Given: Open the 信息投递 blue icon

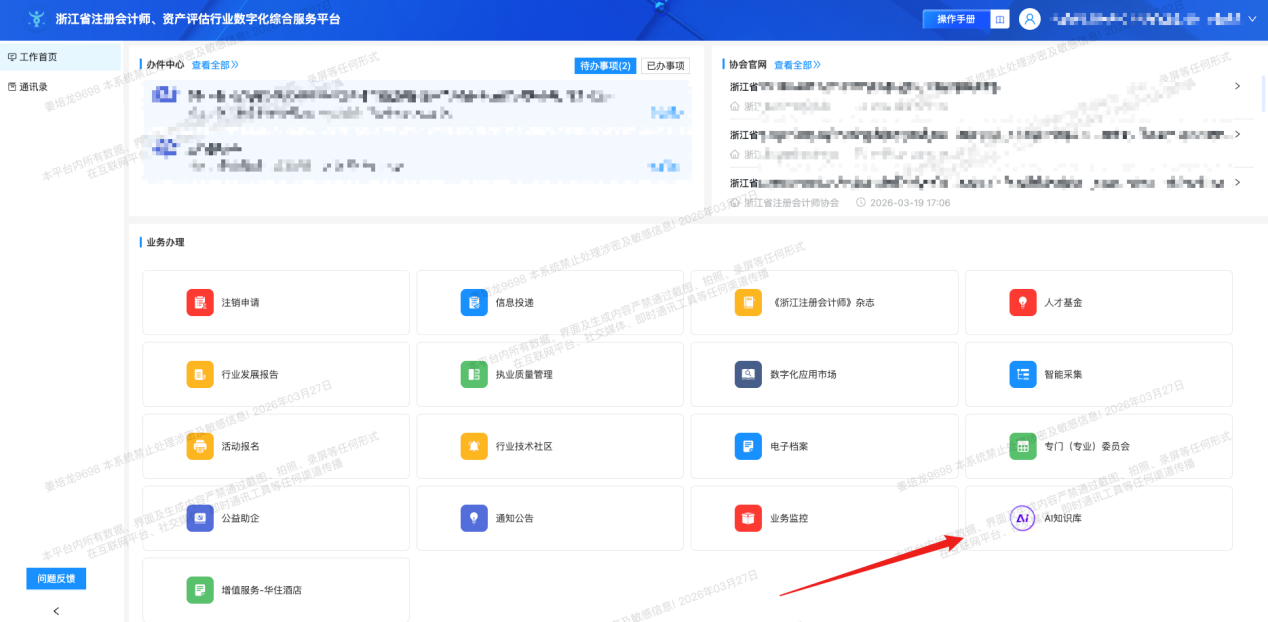Looking at the screenshot, I should click(474, 302).
